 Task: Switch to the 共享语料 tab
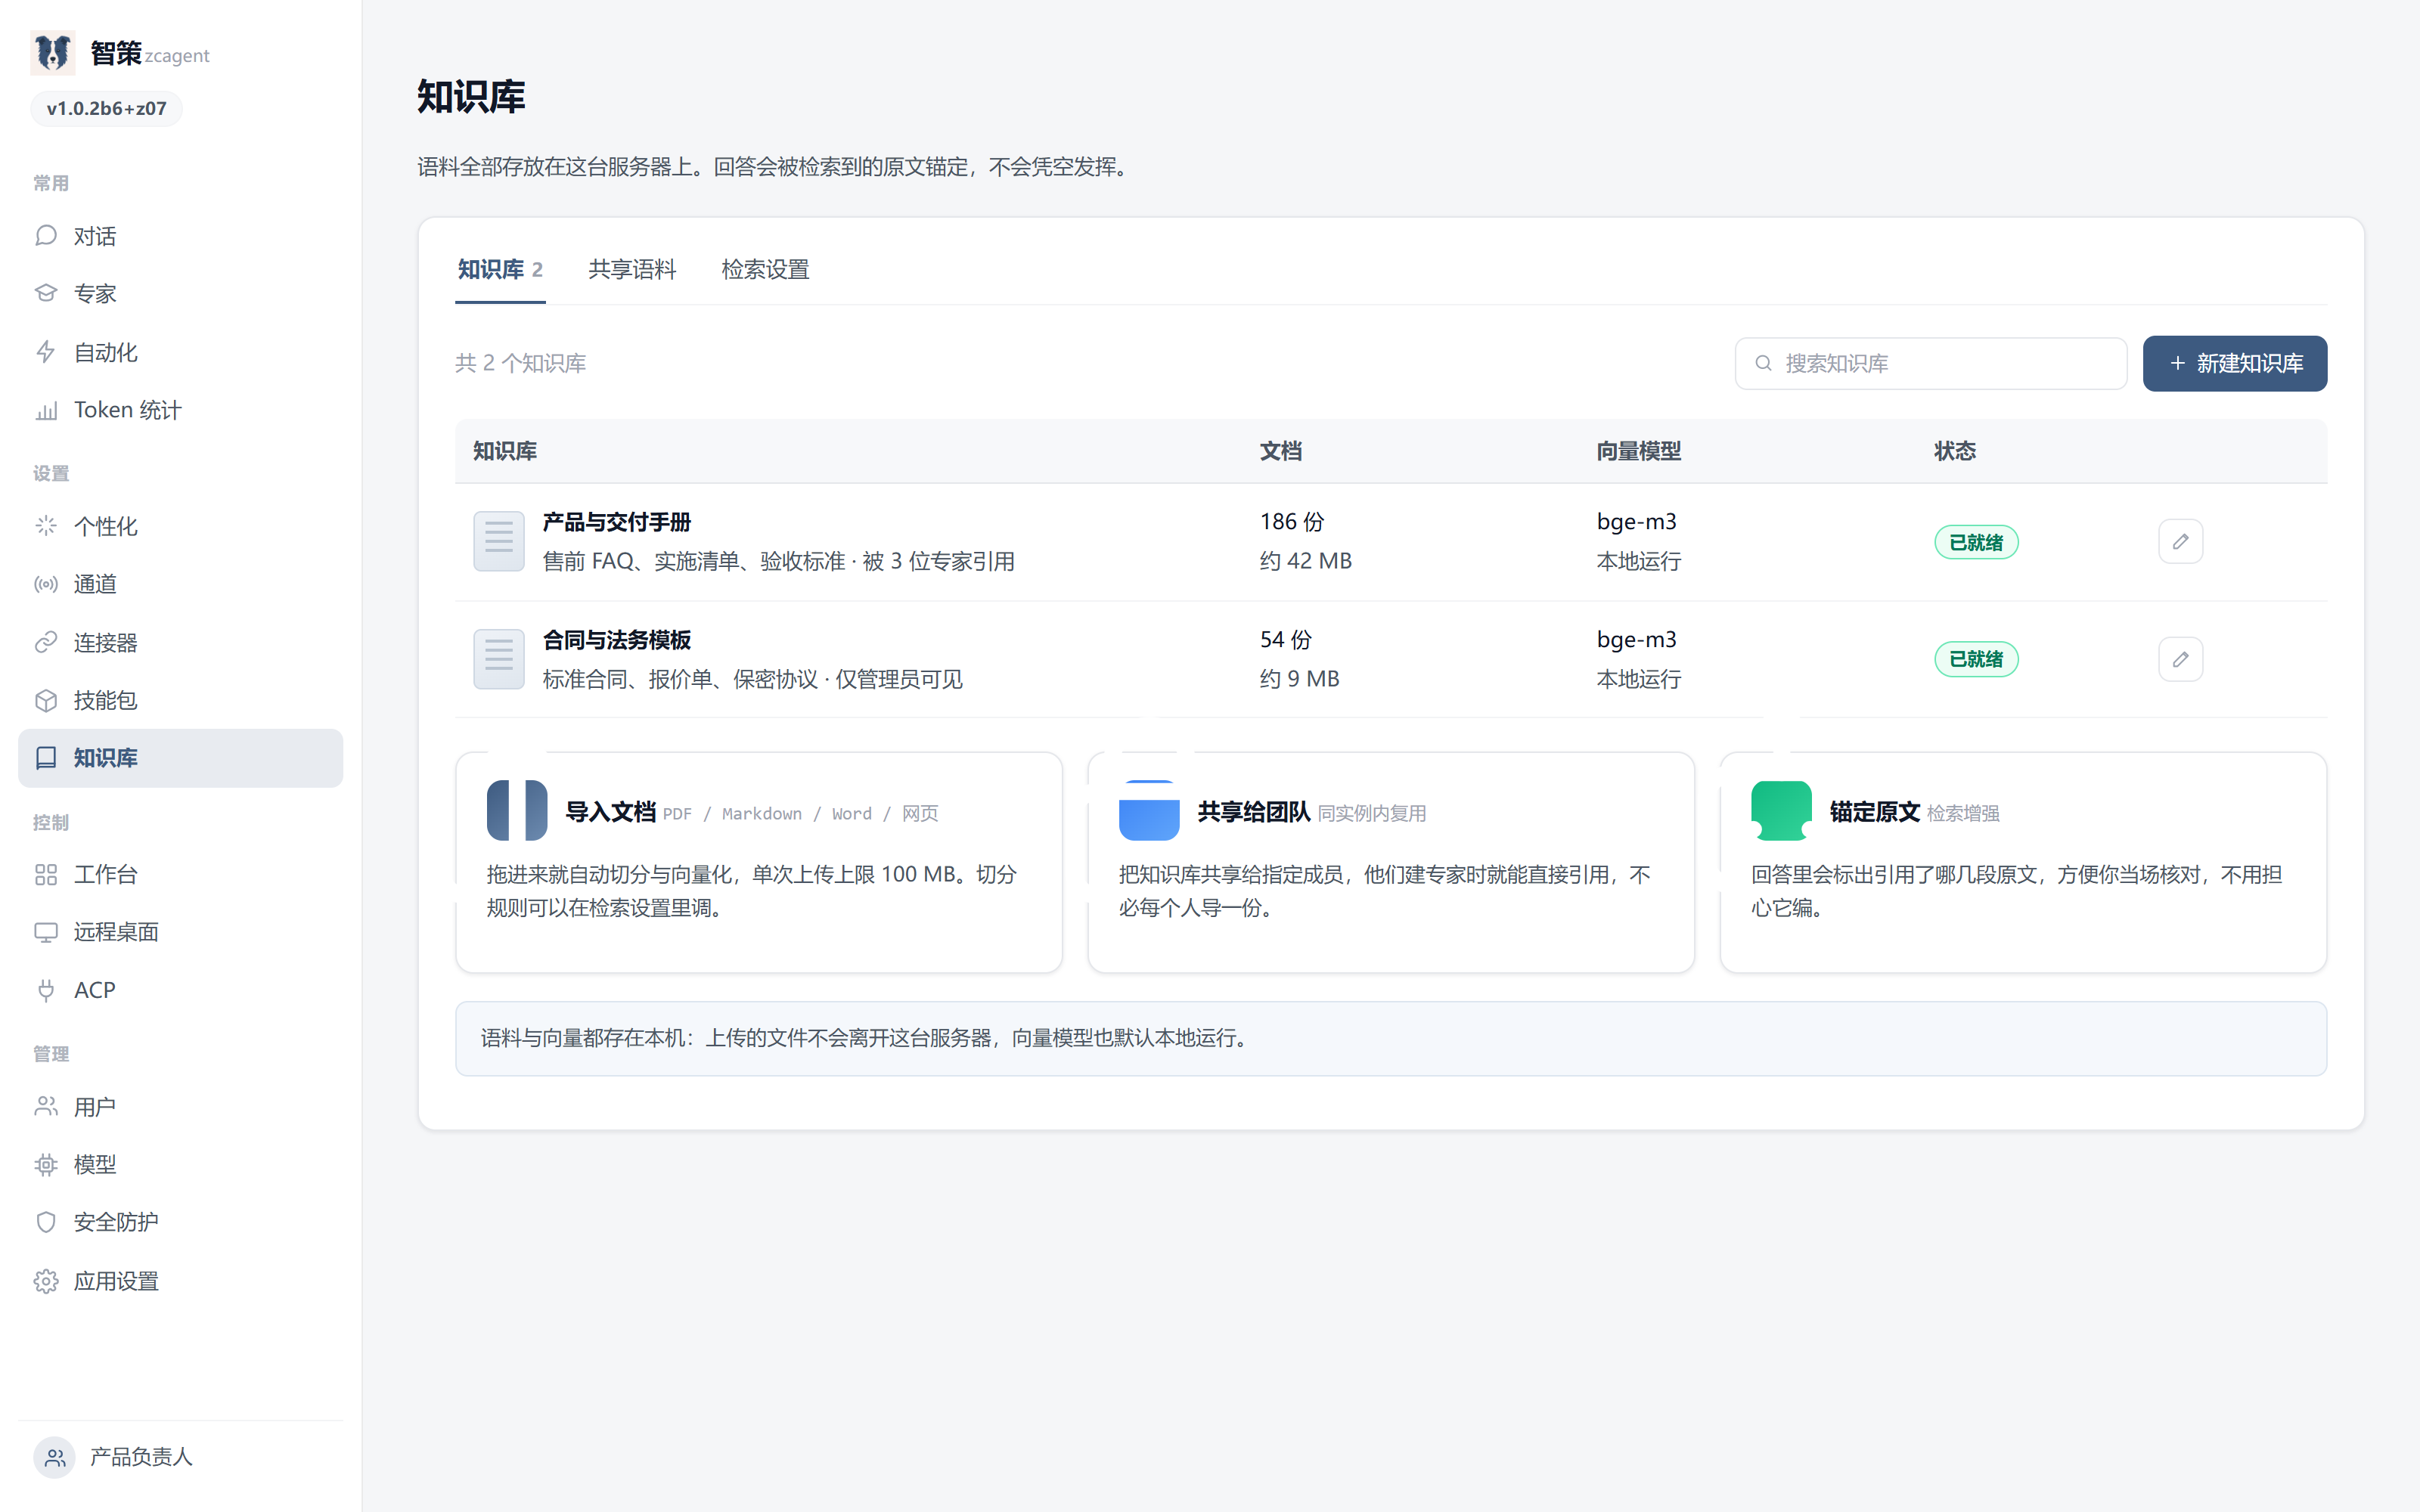tap(632, 270)
